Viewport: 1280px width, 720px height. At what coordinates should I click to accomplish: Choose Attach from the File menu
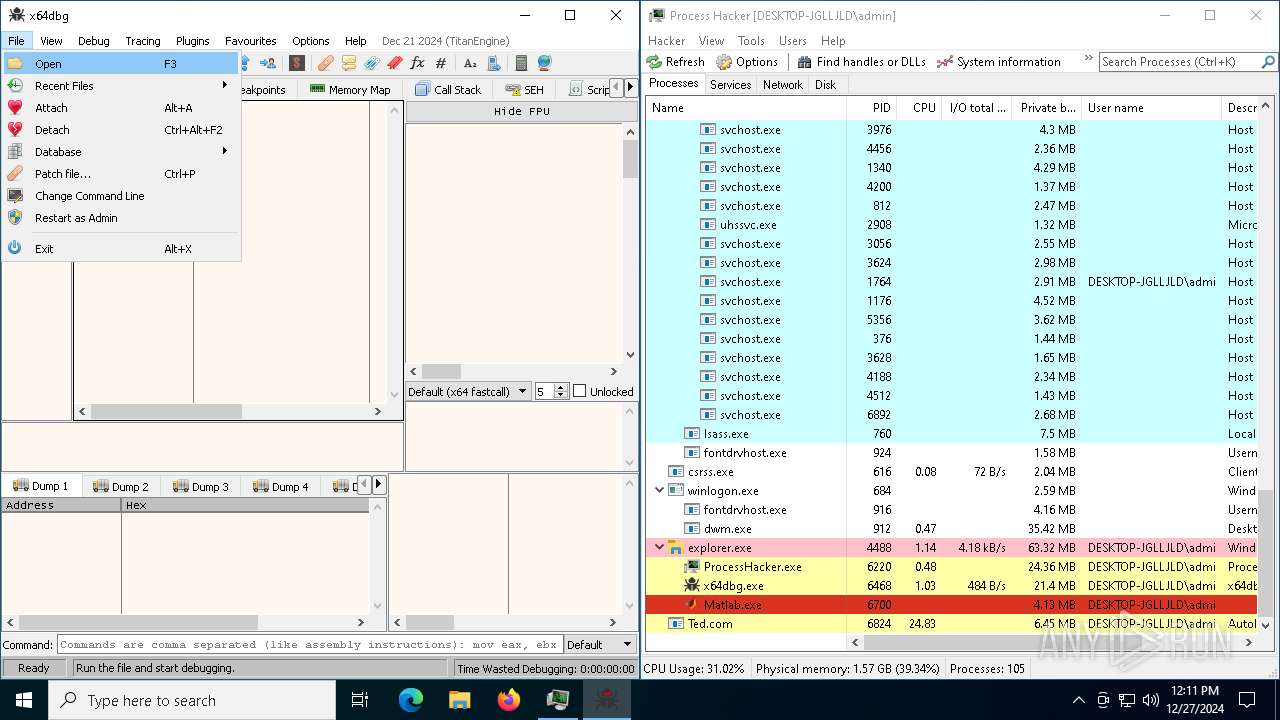tap(120, 108)
